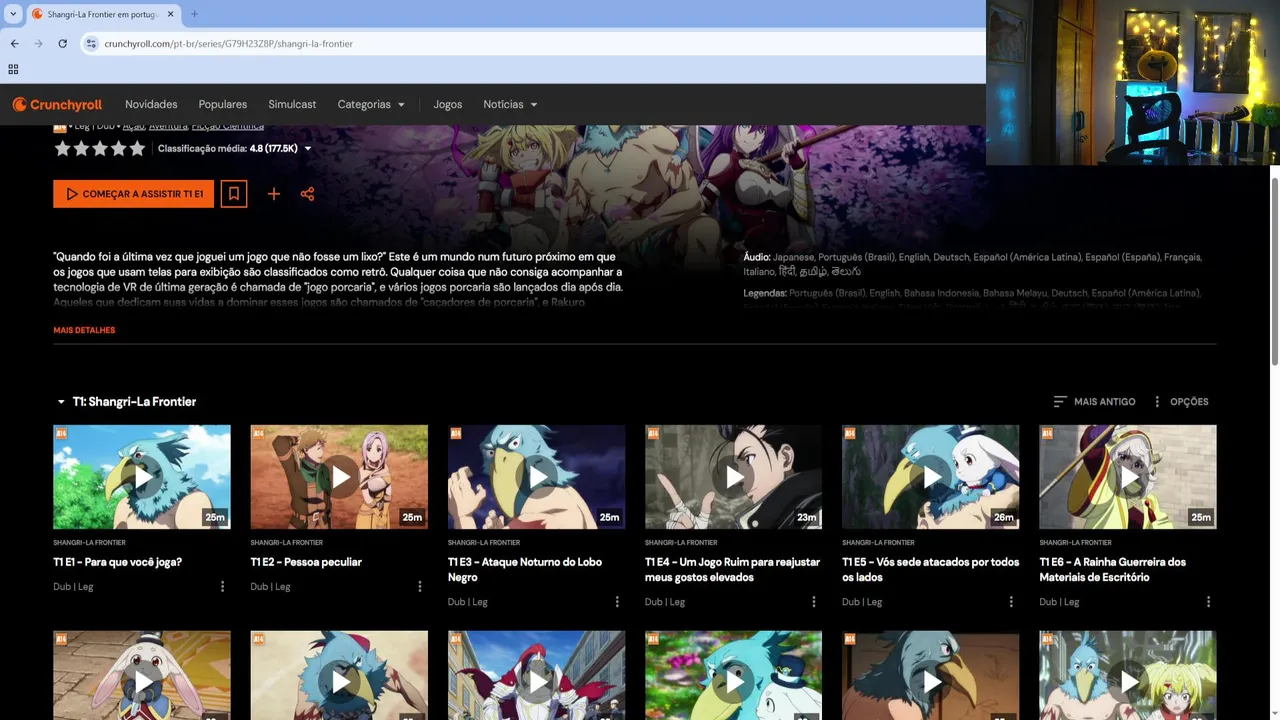Rate five stars with the last star
Viewport: 1280px width, 720px height.
tap(137, 149)
